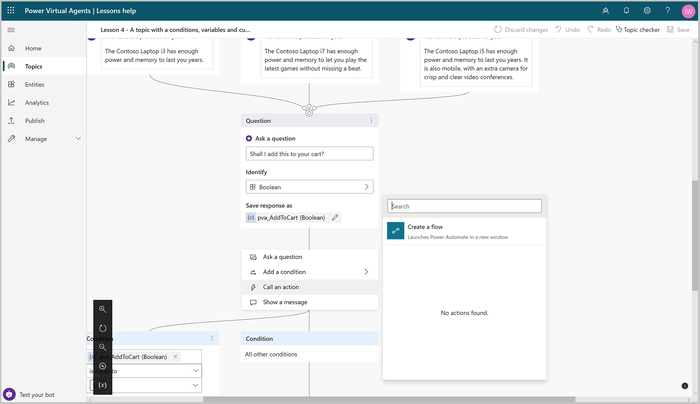Click the Analytics chart icon
The height and width of the screenshot is (404, 700).
pyautogui.click(x=12, y=103)
